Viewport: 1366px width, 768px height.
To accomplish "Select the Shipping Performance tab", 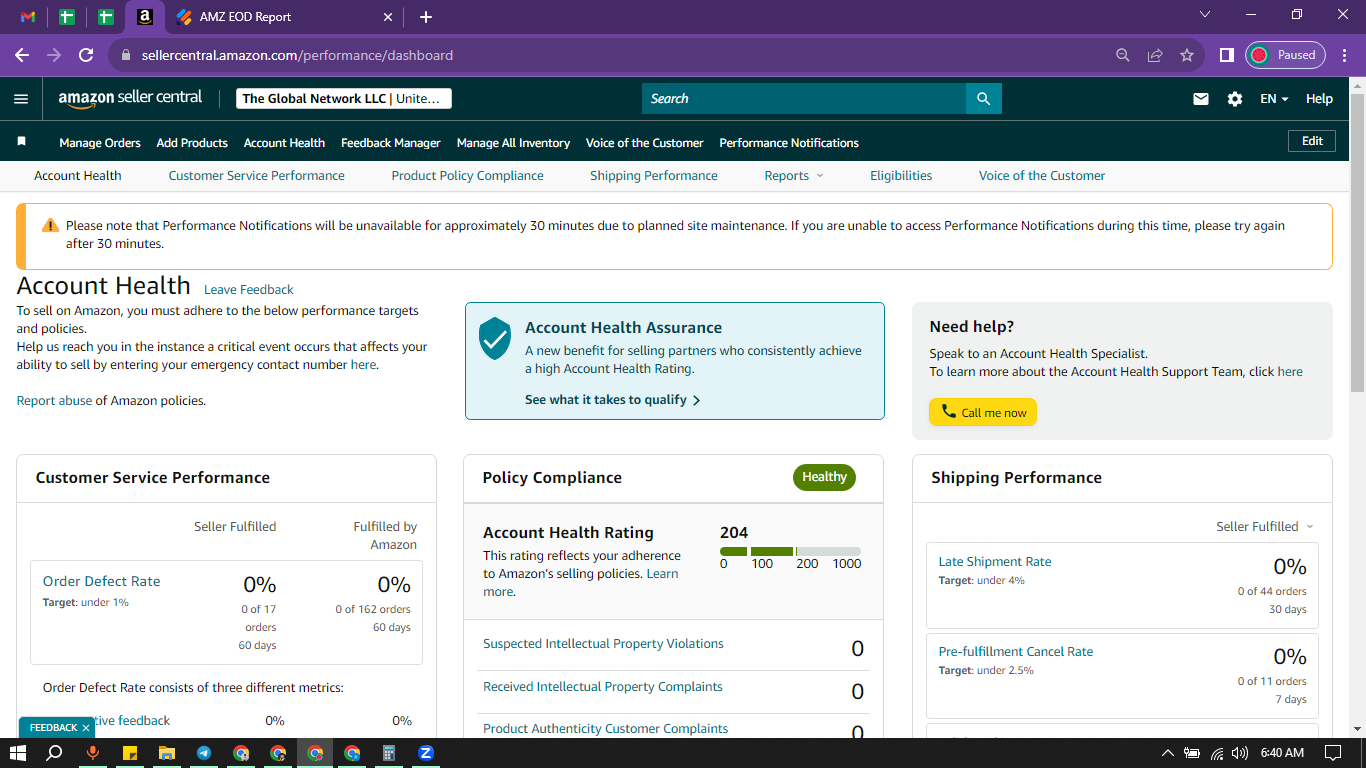I will tap(654, 175).
